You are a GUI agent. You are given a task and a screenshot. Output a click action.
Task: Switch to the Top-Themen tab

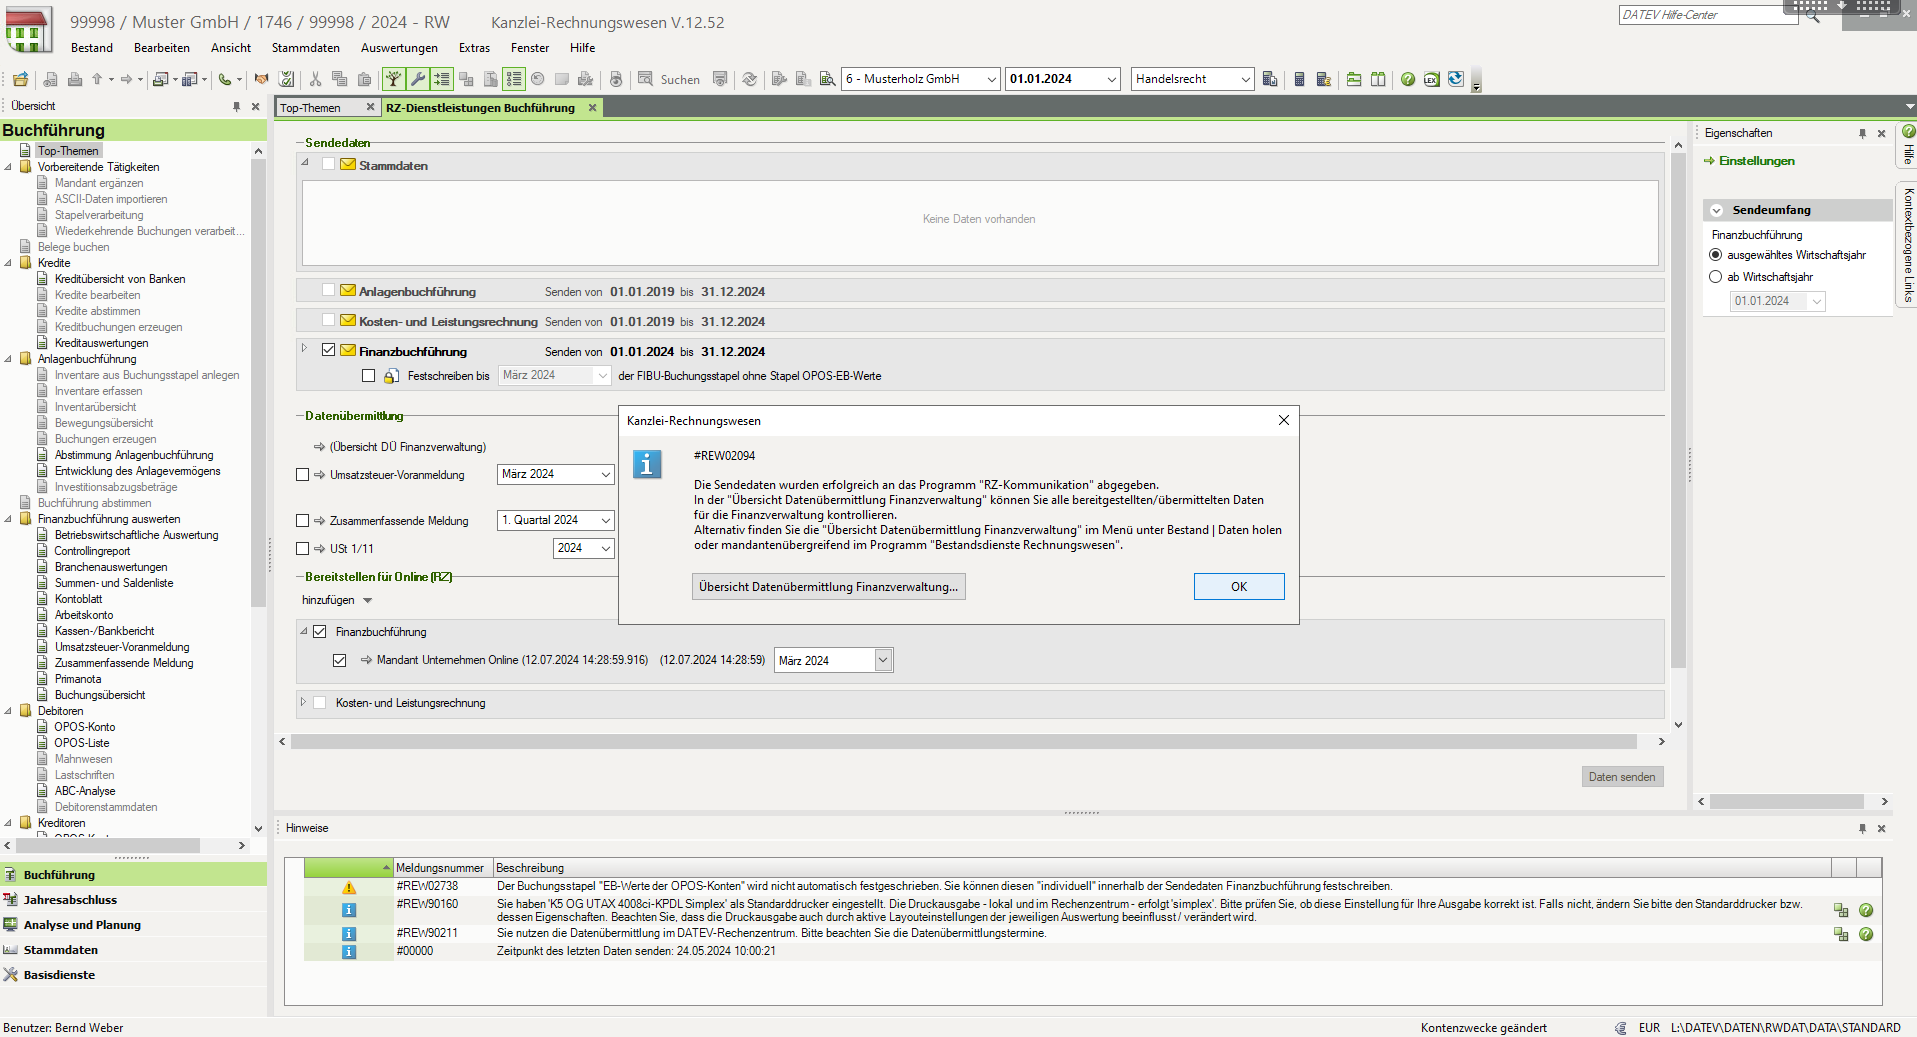[311, 108]
